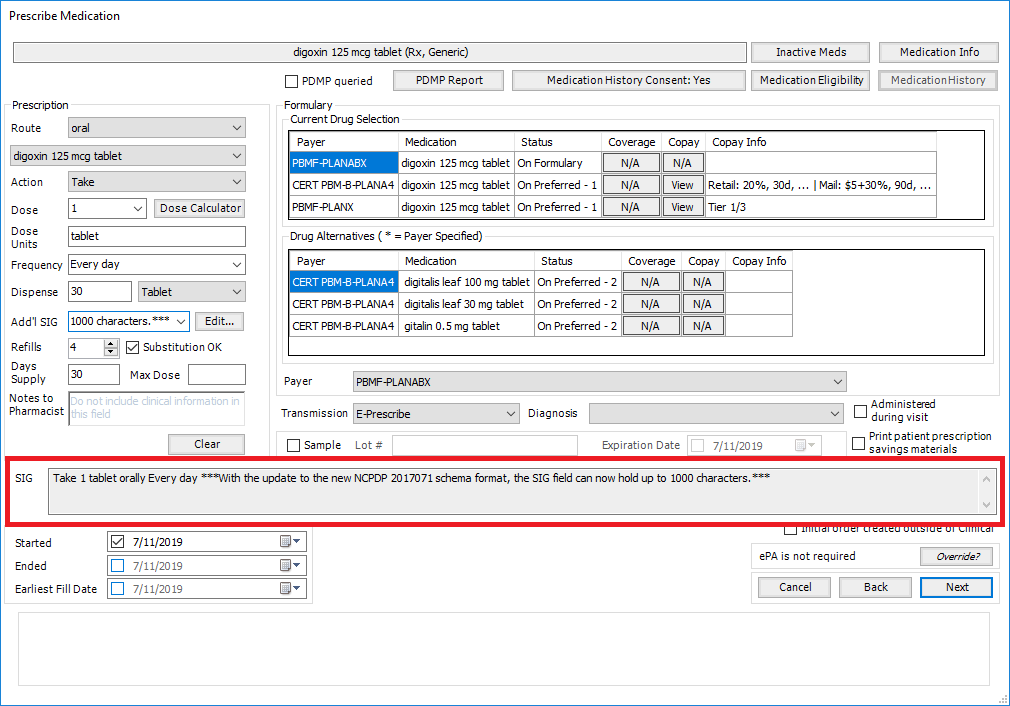Image resolution: width=1010 pixels, height=706 pixels.
Task: Select the PBMF-PLANX payer cell
Action: coord(344,207)
